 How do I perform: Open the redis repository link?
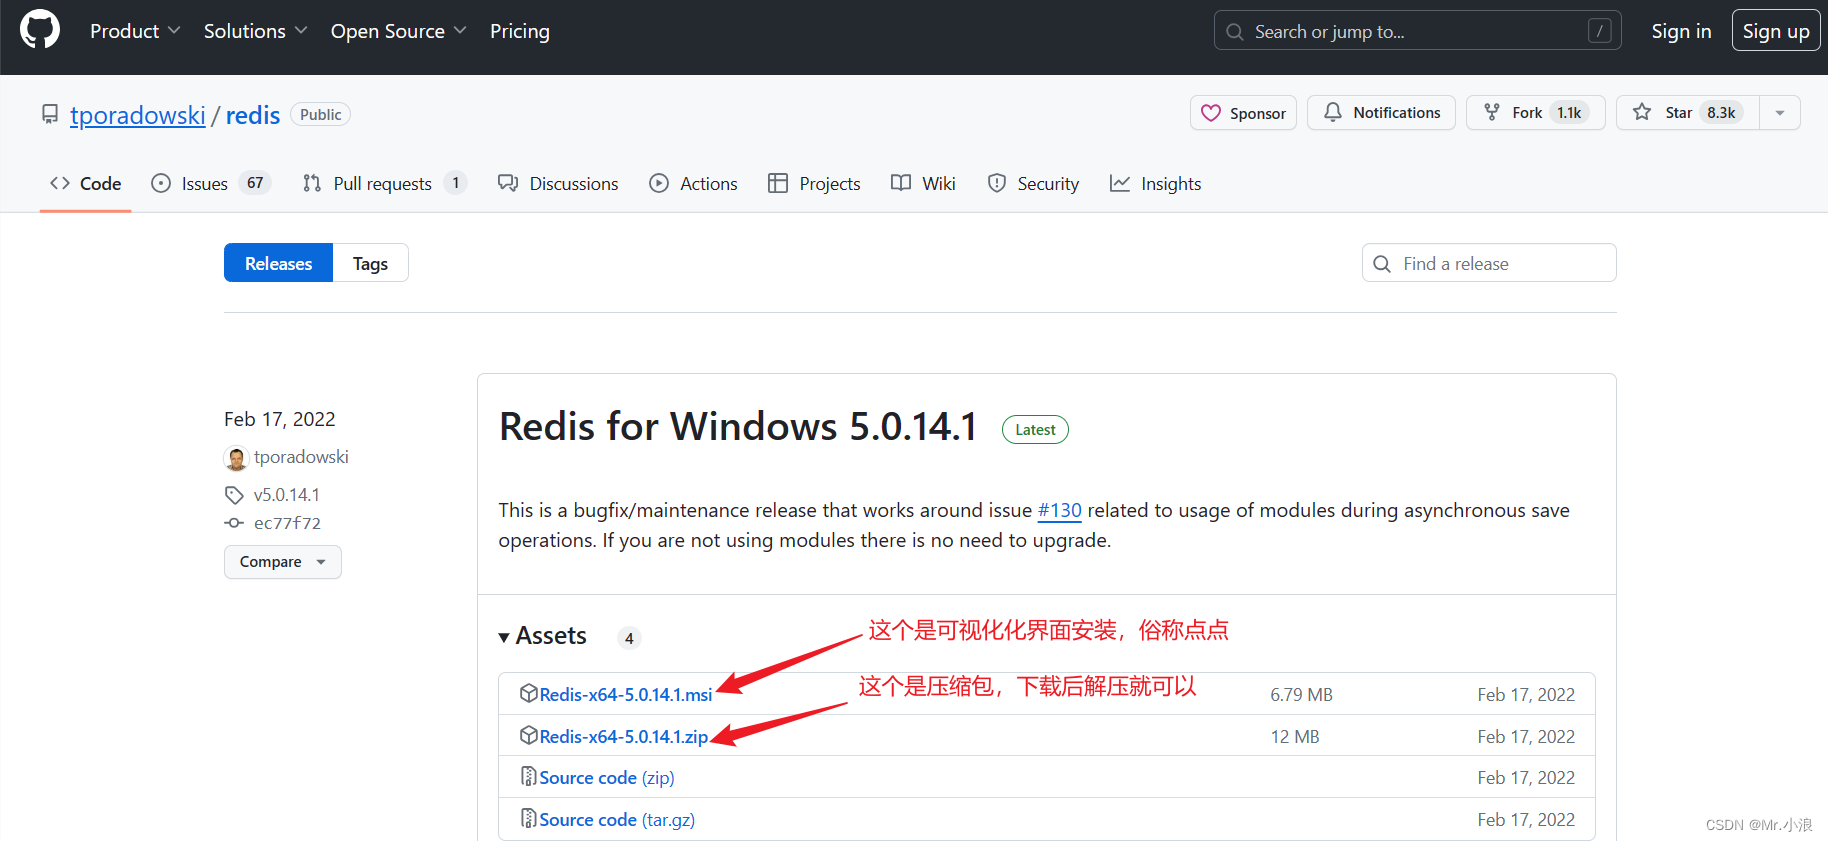253,115
